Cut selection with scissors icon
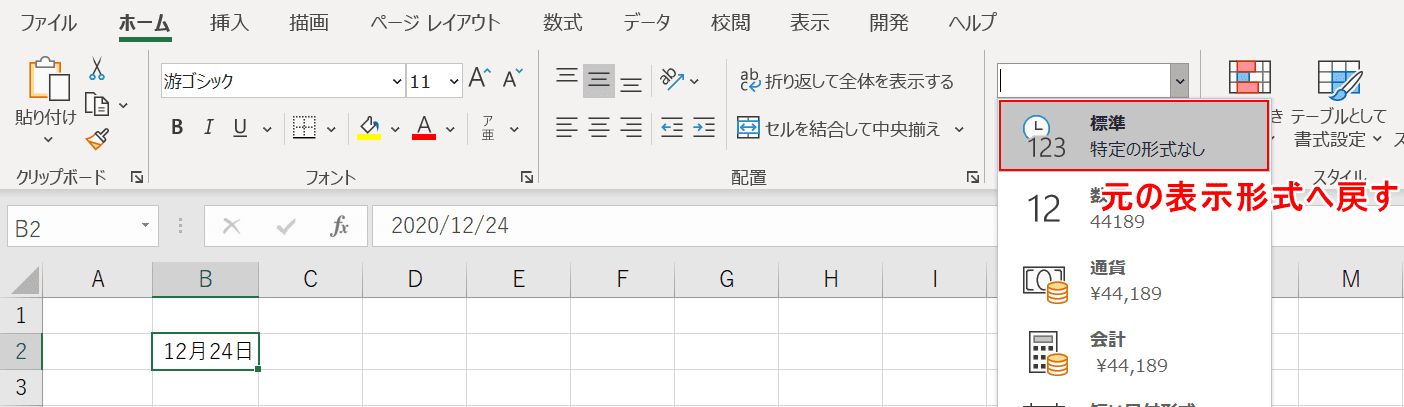The image size is (1404, 407). coord(97,68)
